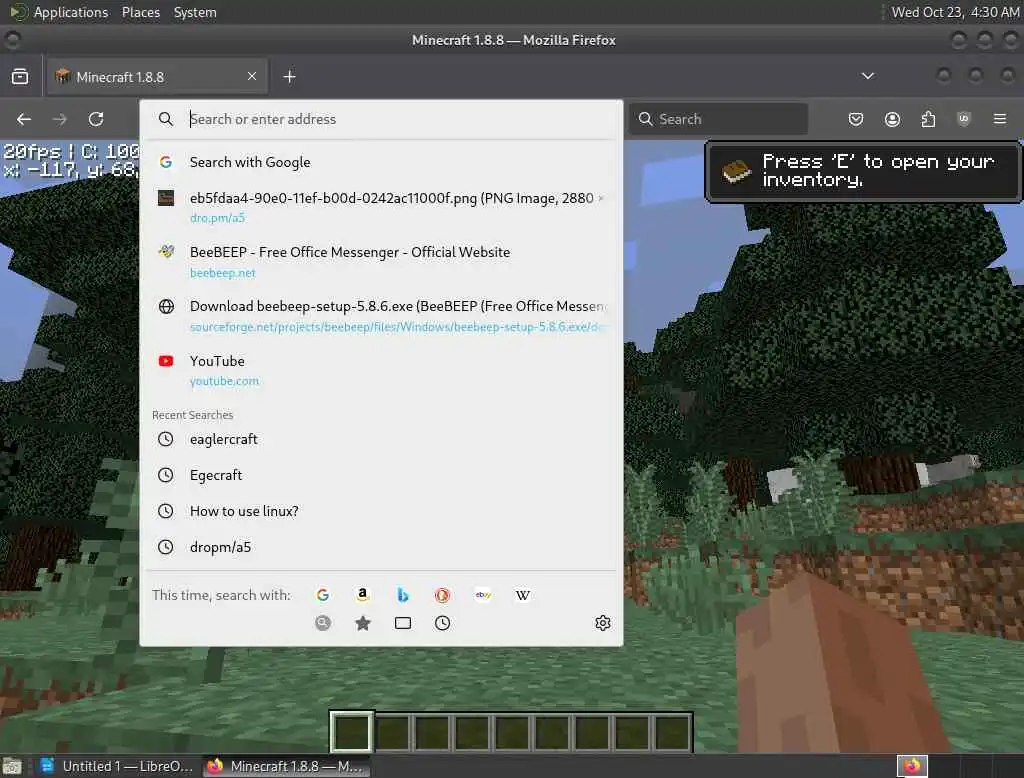Click the Firefox workspace thumbnail in taskbar
The width and height of the screenshot is (1024, 778).
coord(912,766)
